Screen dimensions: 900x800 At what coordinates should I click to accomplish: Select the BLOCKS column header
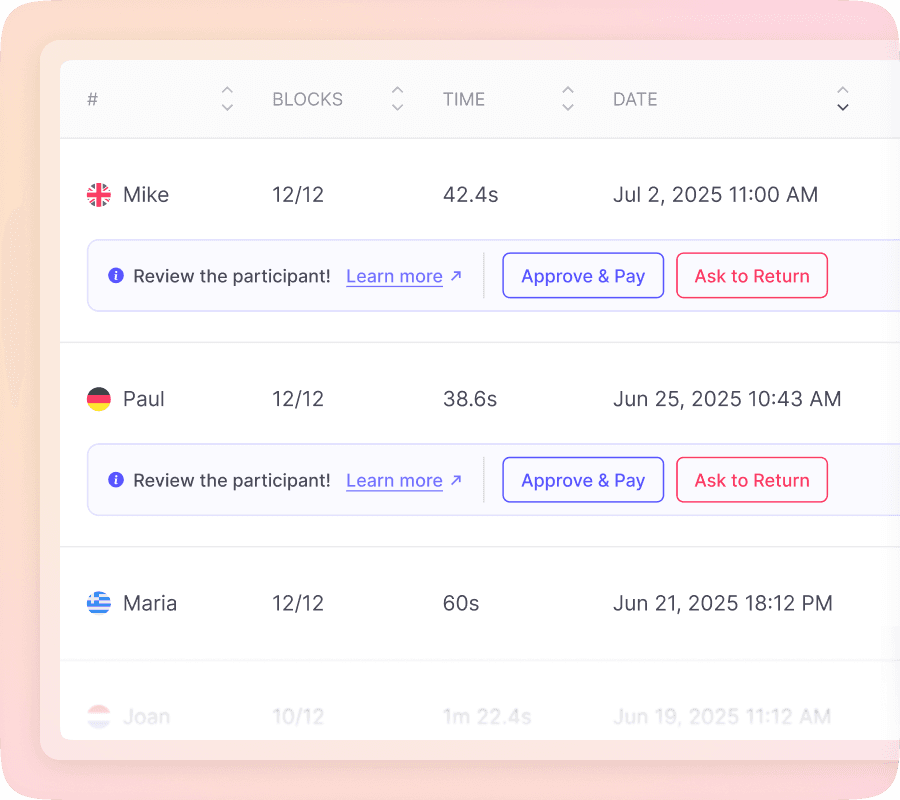(x=307, y=99)
